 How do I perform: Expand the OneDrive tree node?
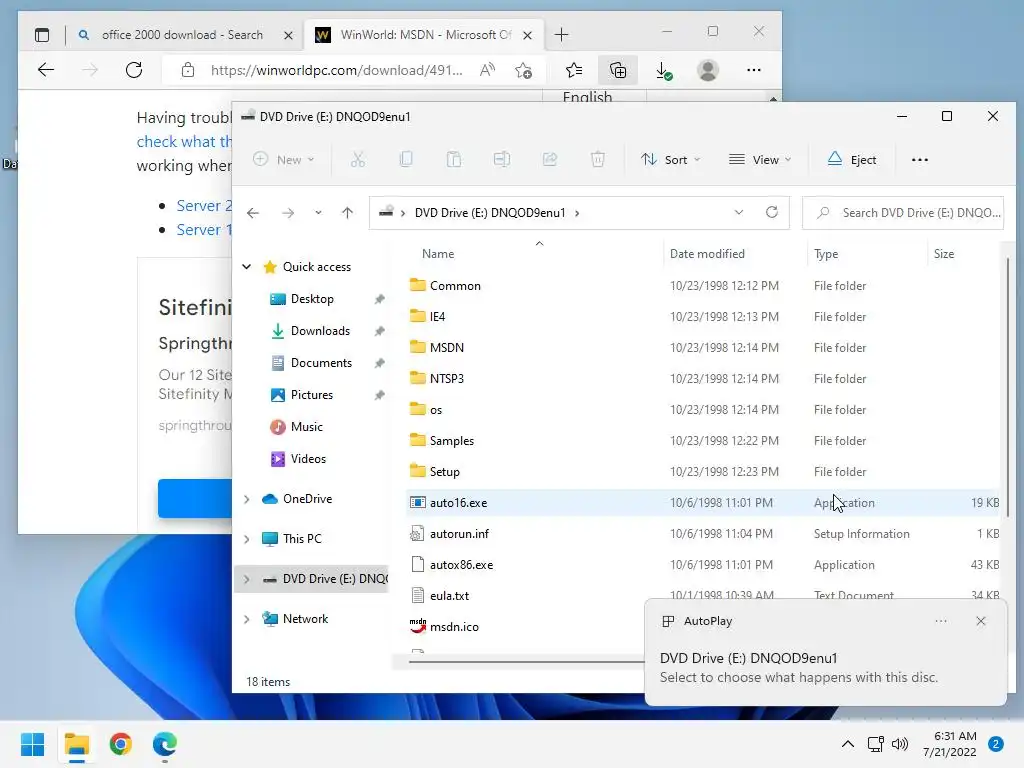pos(247,499)
